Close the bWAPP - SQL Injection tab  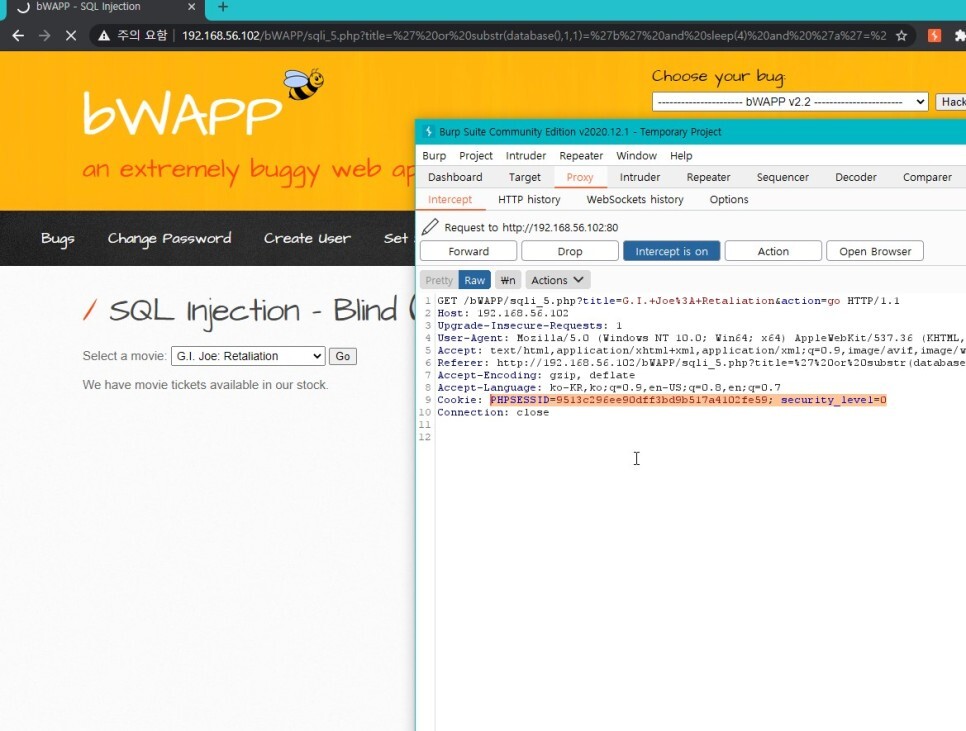tap(192, 7)
